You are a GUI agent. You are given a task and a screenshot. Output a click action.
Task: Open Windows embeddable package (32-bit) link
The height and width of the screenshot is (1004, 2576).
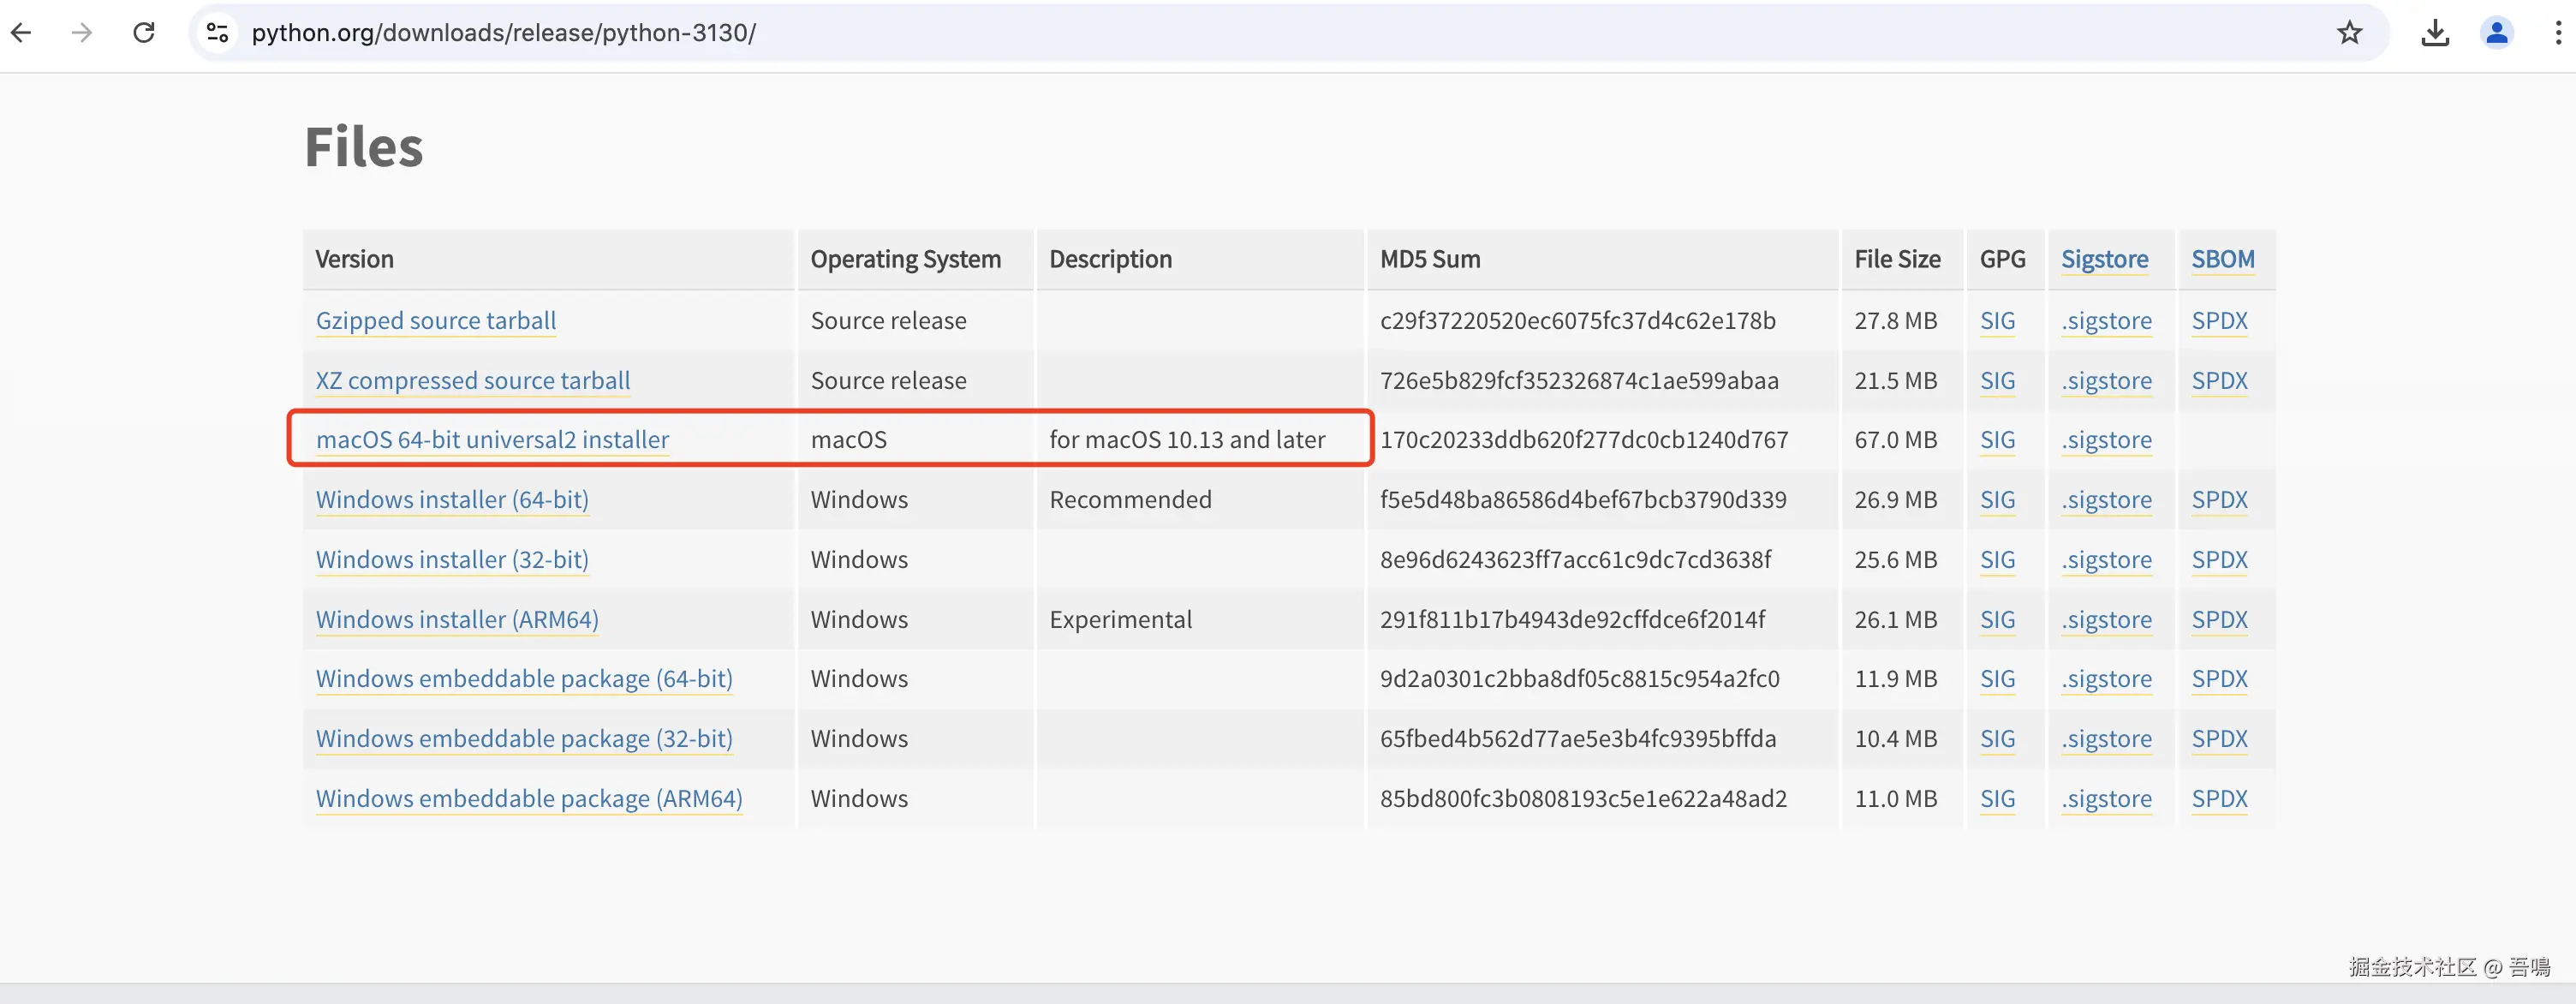(x=524, y=739)
